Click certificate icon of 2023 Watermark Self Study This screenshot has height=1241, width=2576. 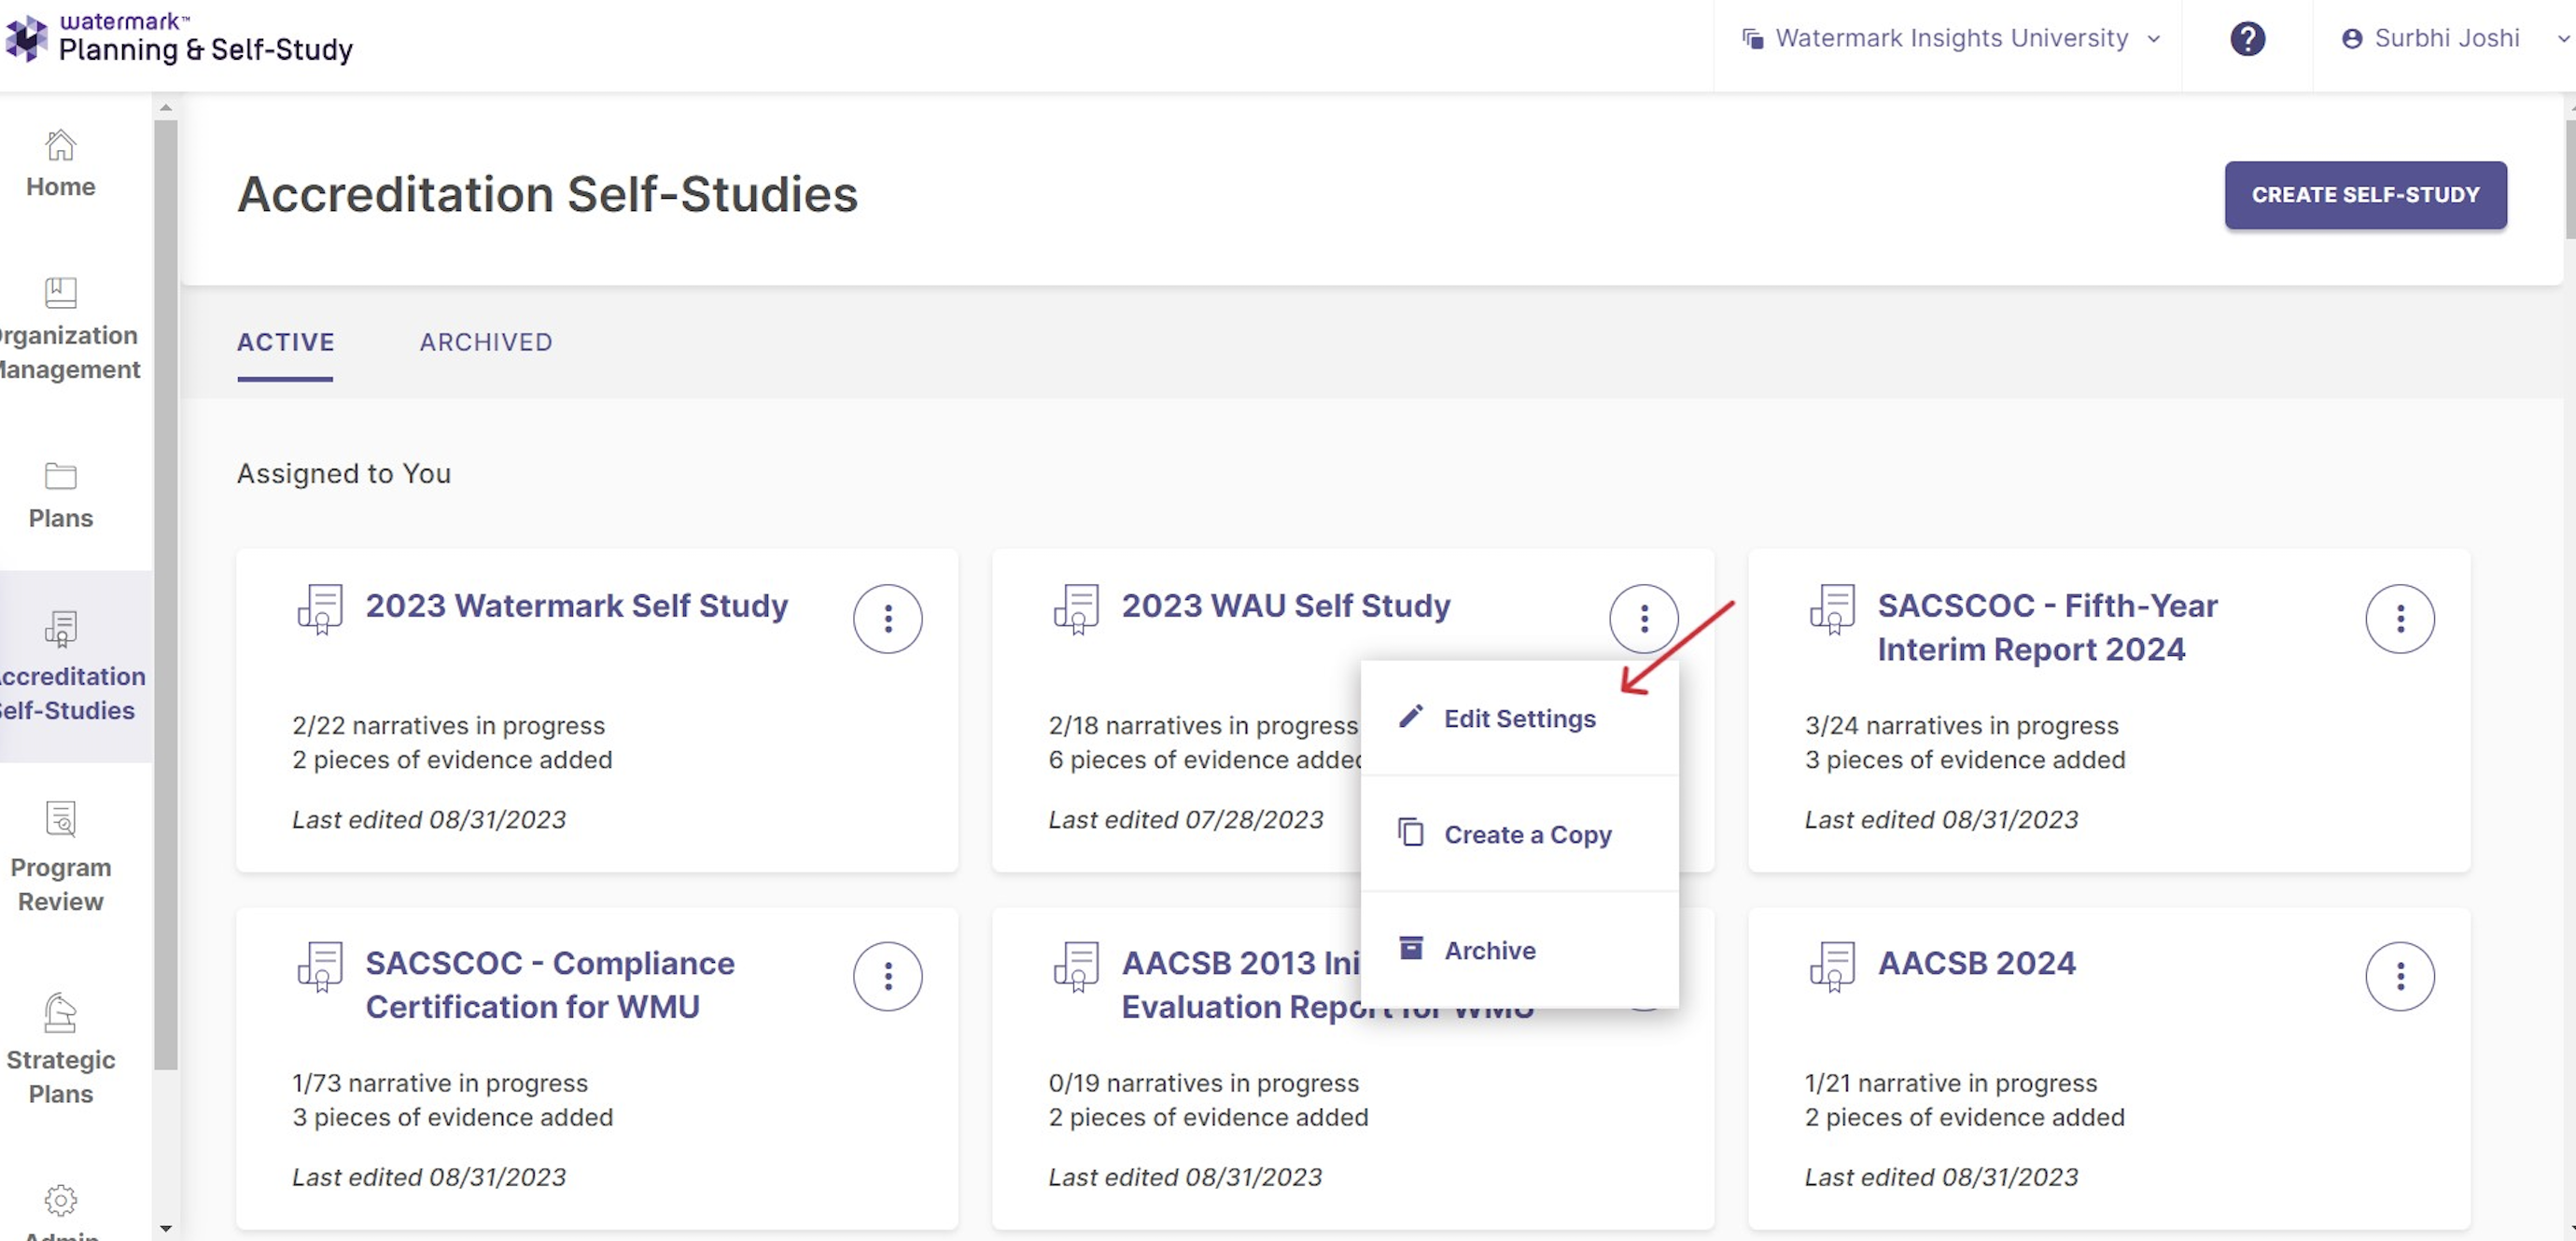point(320,609)
